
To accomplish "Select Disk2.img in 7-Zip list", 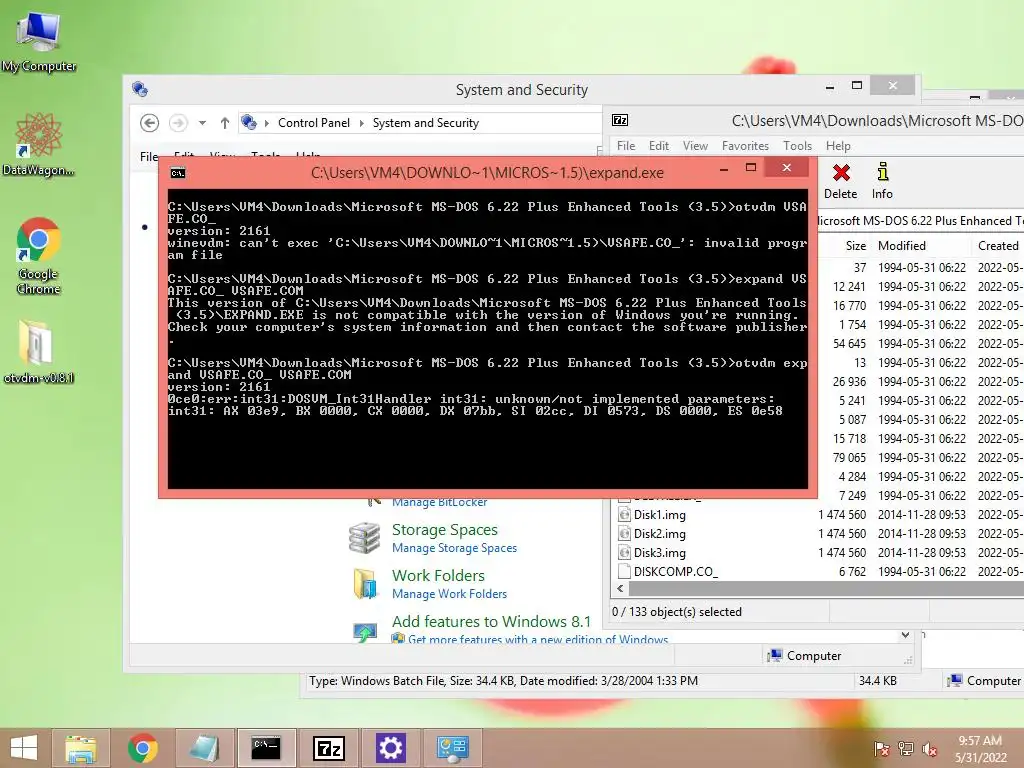I will pos(660,534).
